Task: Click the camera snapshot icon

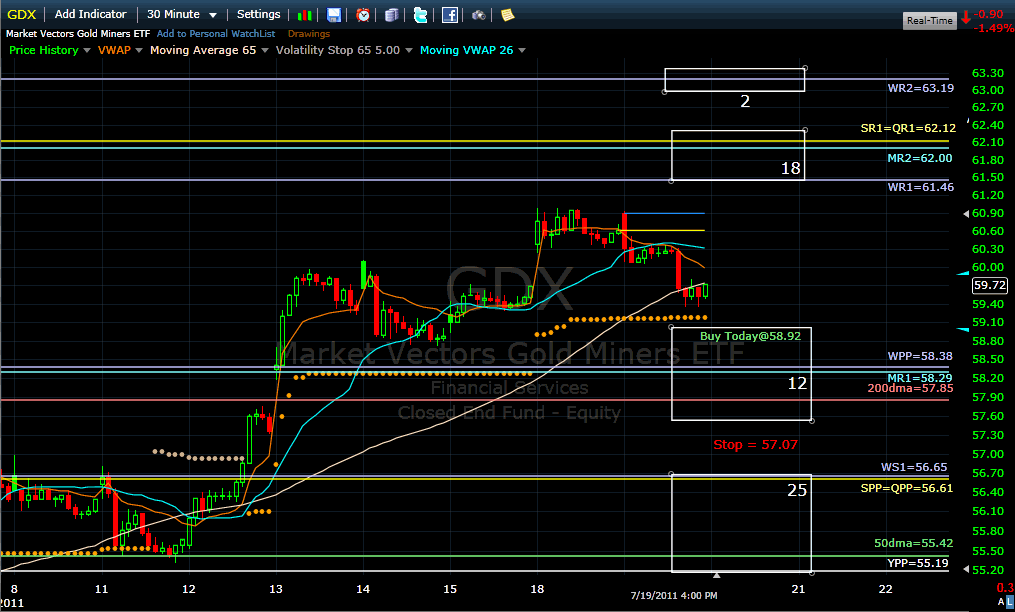Action: click(x=480, y=15)
